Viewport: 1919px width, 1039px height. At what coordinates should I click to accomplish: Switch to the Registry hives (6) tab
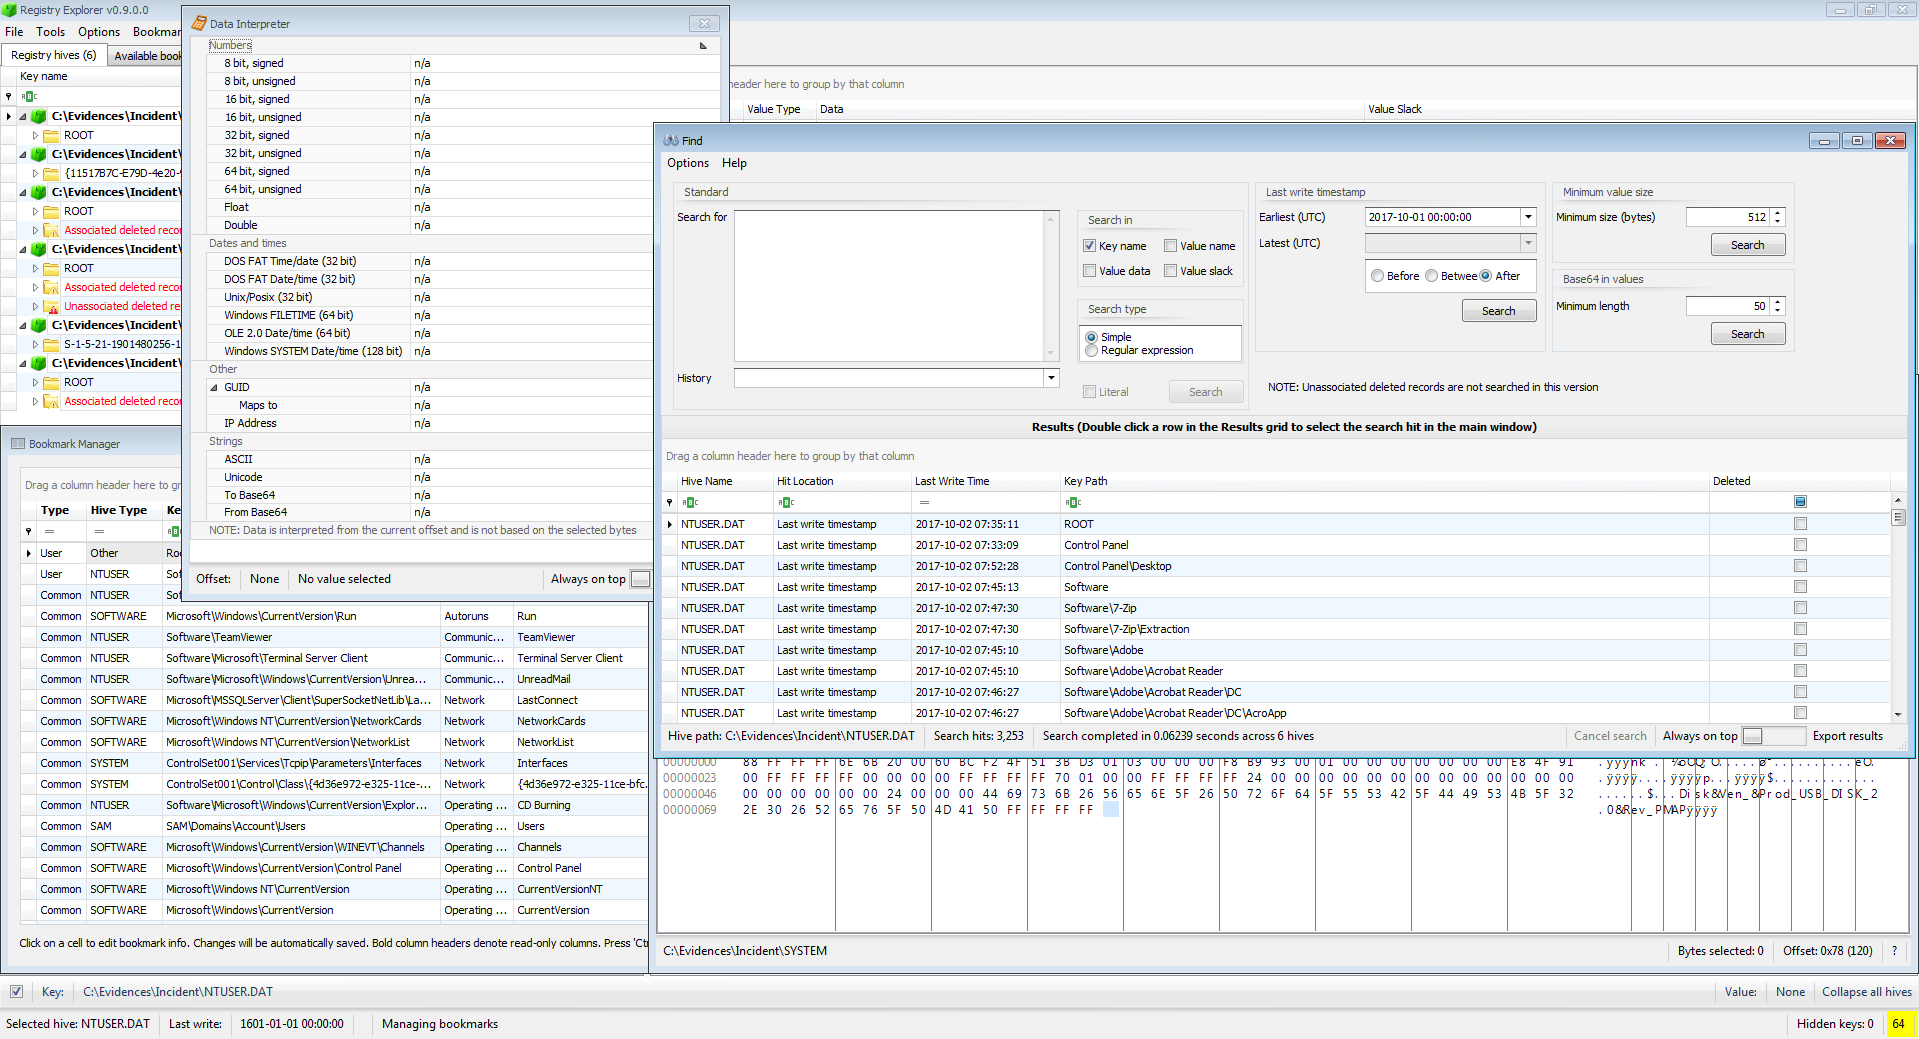click(x=53, y=55)
